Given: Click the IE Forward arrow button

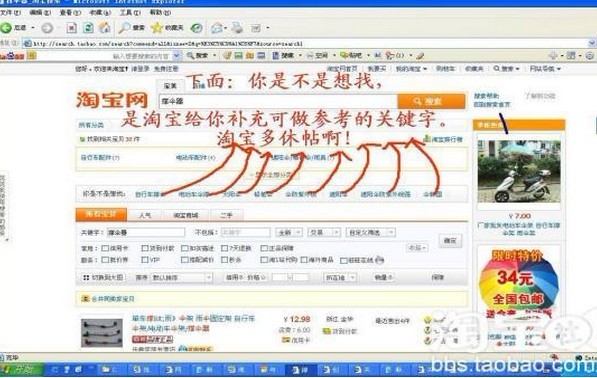Looking at the screenshot, I should pyautogui.click(x=47, y=28).
